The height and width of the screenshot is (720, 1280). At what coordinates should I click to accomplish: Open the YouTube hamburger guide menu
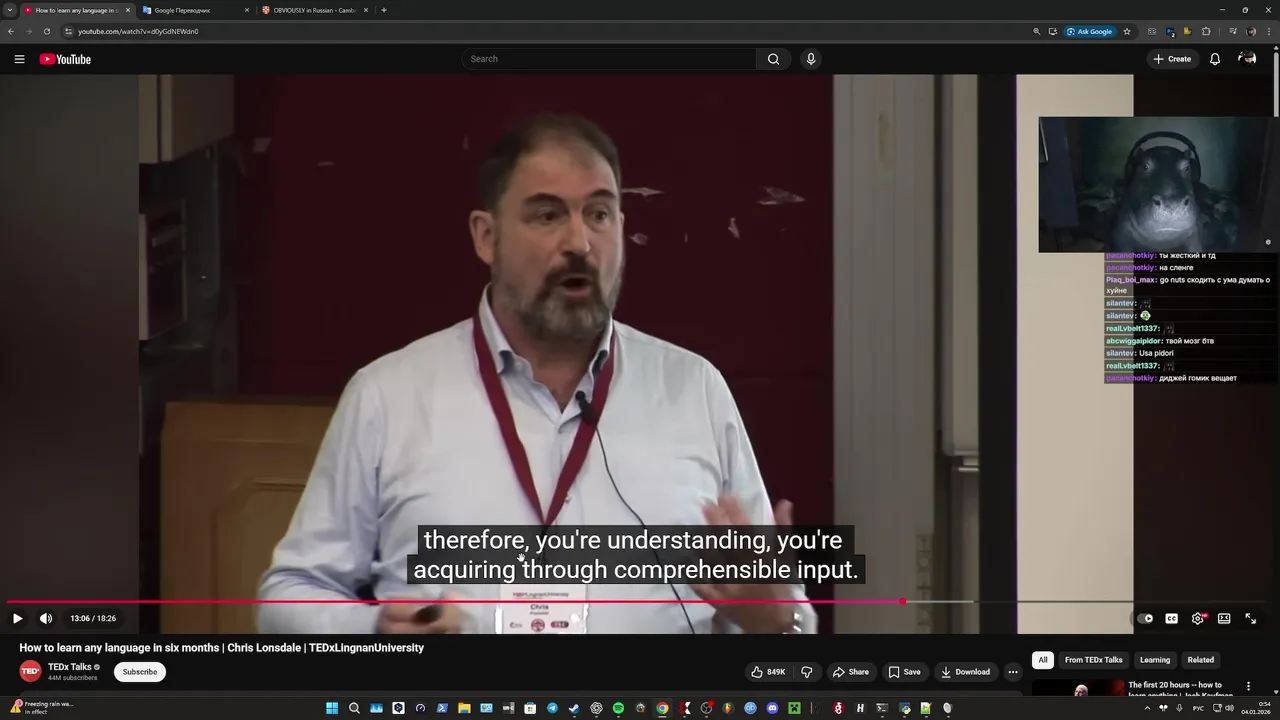19,59
